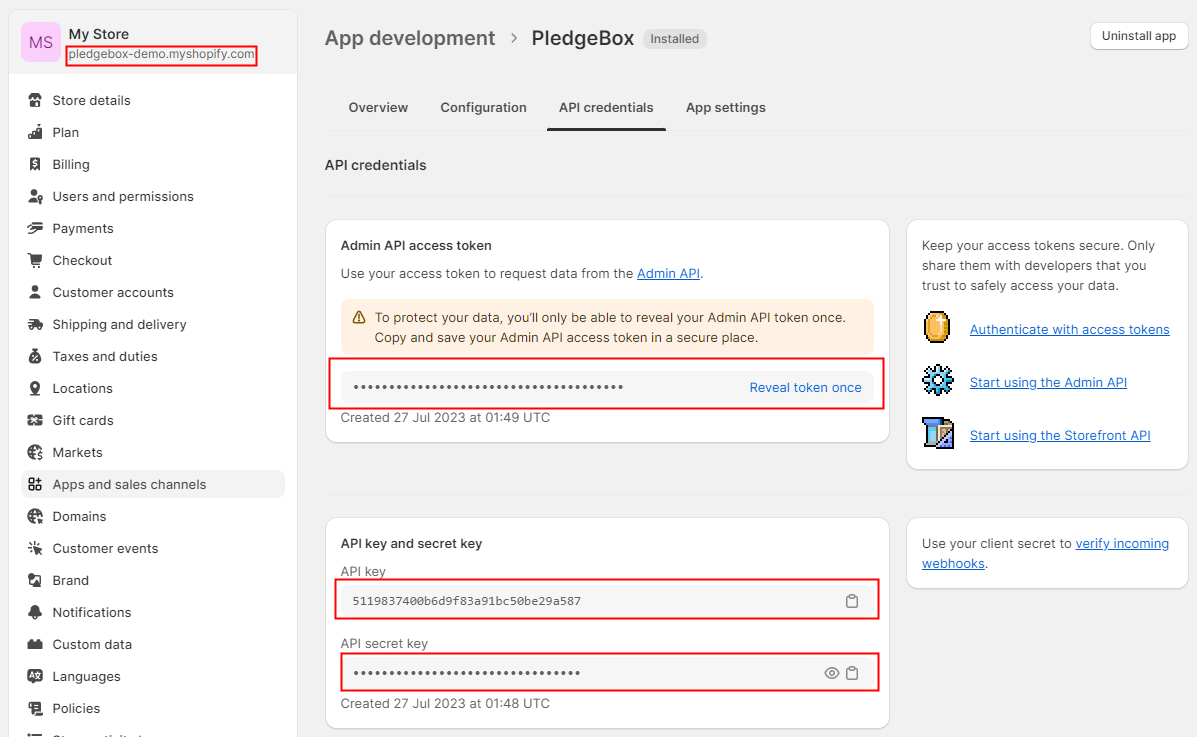This screenshot has width=1197, height=737.
Task: Go to the App settings tab
Action: click(x=725, y=108)
